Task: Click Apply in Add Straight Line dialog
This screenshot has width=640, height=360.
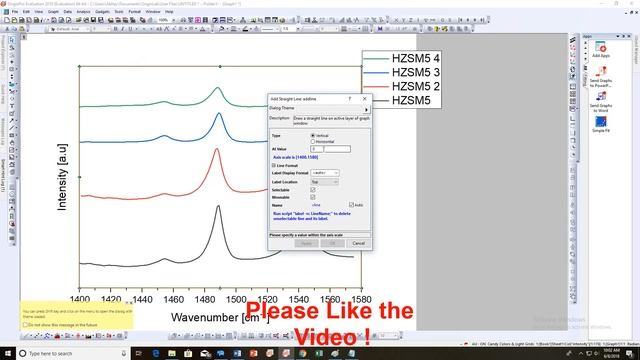Action: pyautogui.click(x=307, y=243)
